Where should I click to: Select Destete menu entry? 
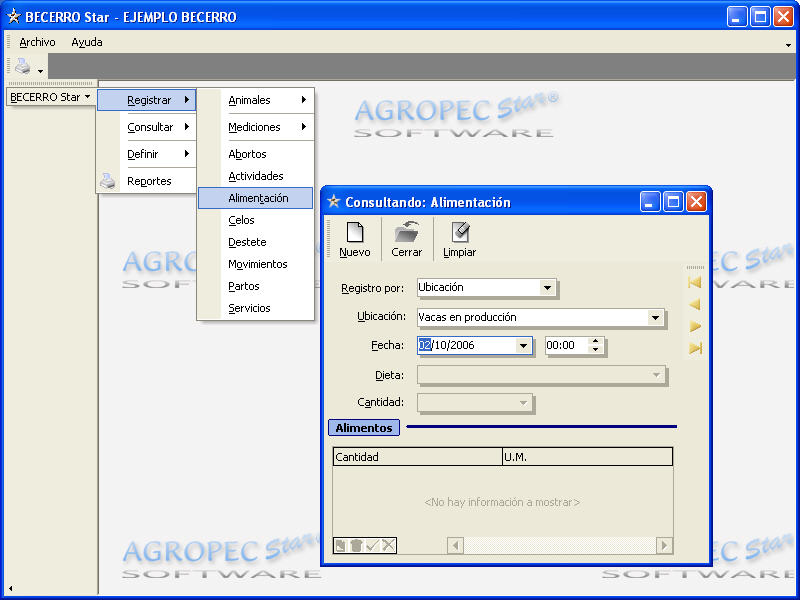[x=256, y=242]
